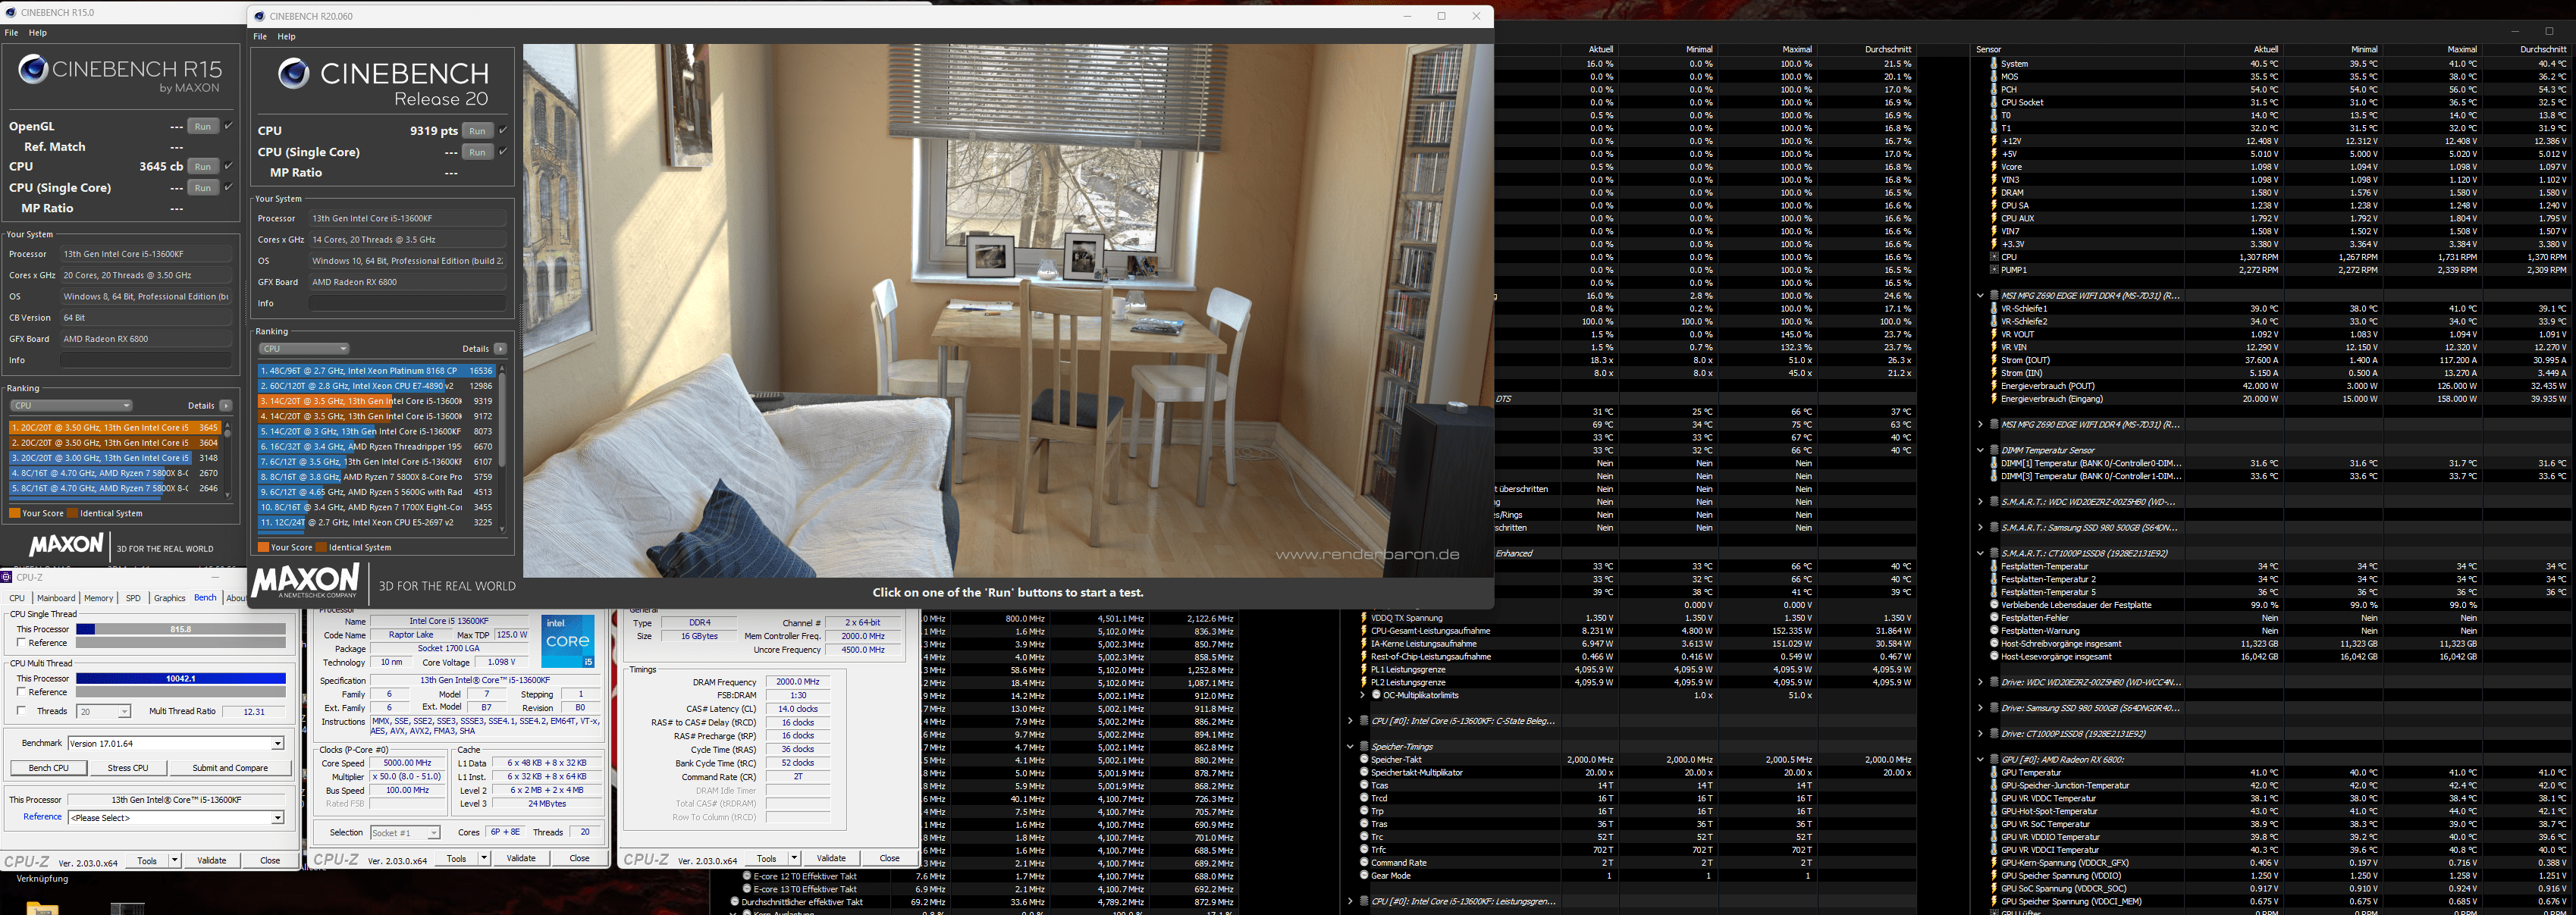This screenshot has height=915, width=2576.
Task: Click Vcore lightning icon in HWiNFO
Action: pos(1994,167)
